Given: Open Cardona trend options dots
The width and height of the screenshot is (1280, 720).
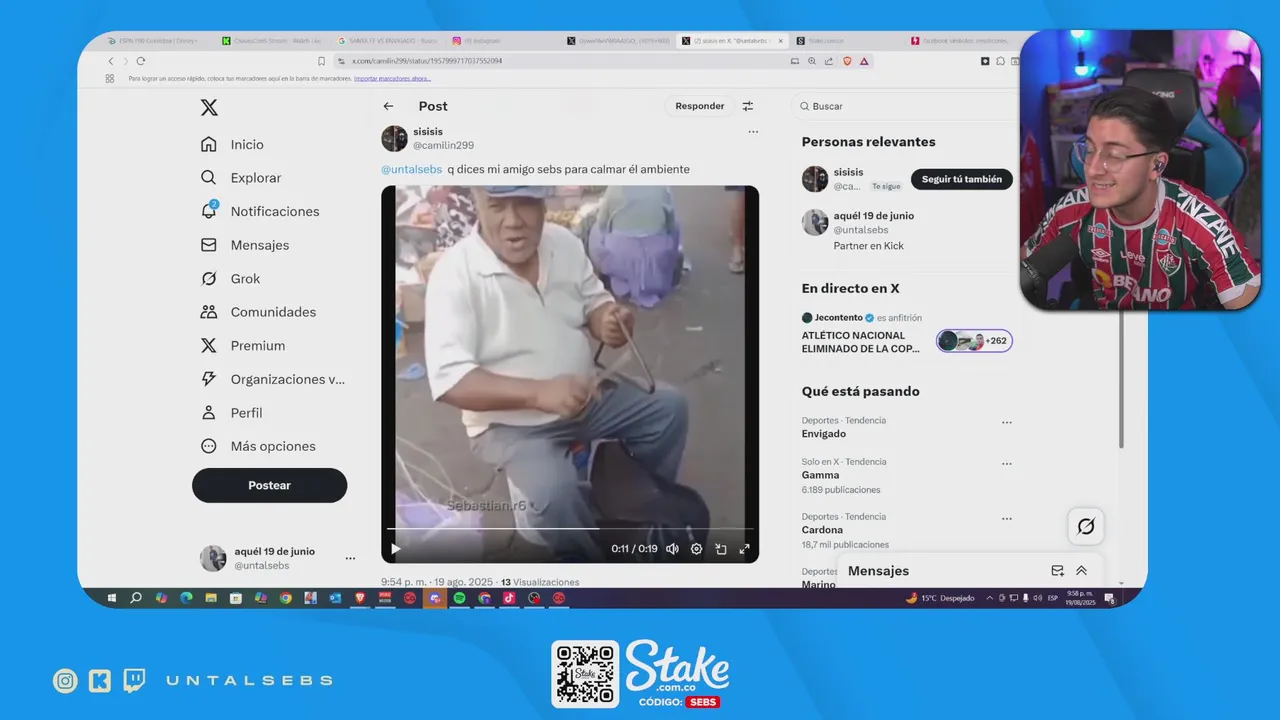Looking at the screenshot, I should click(1007, 519).
